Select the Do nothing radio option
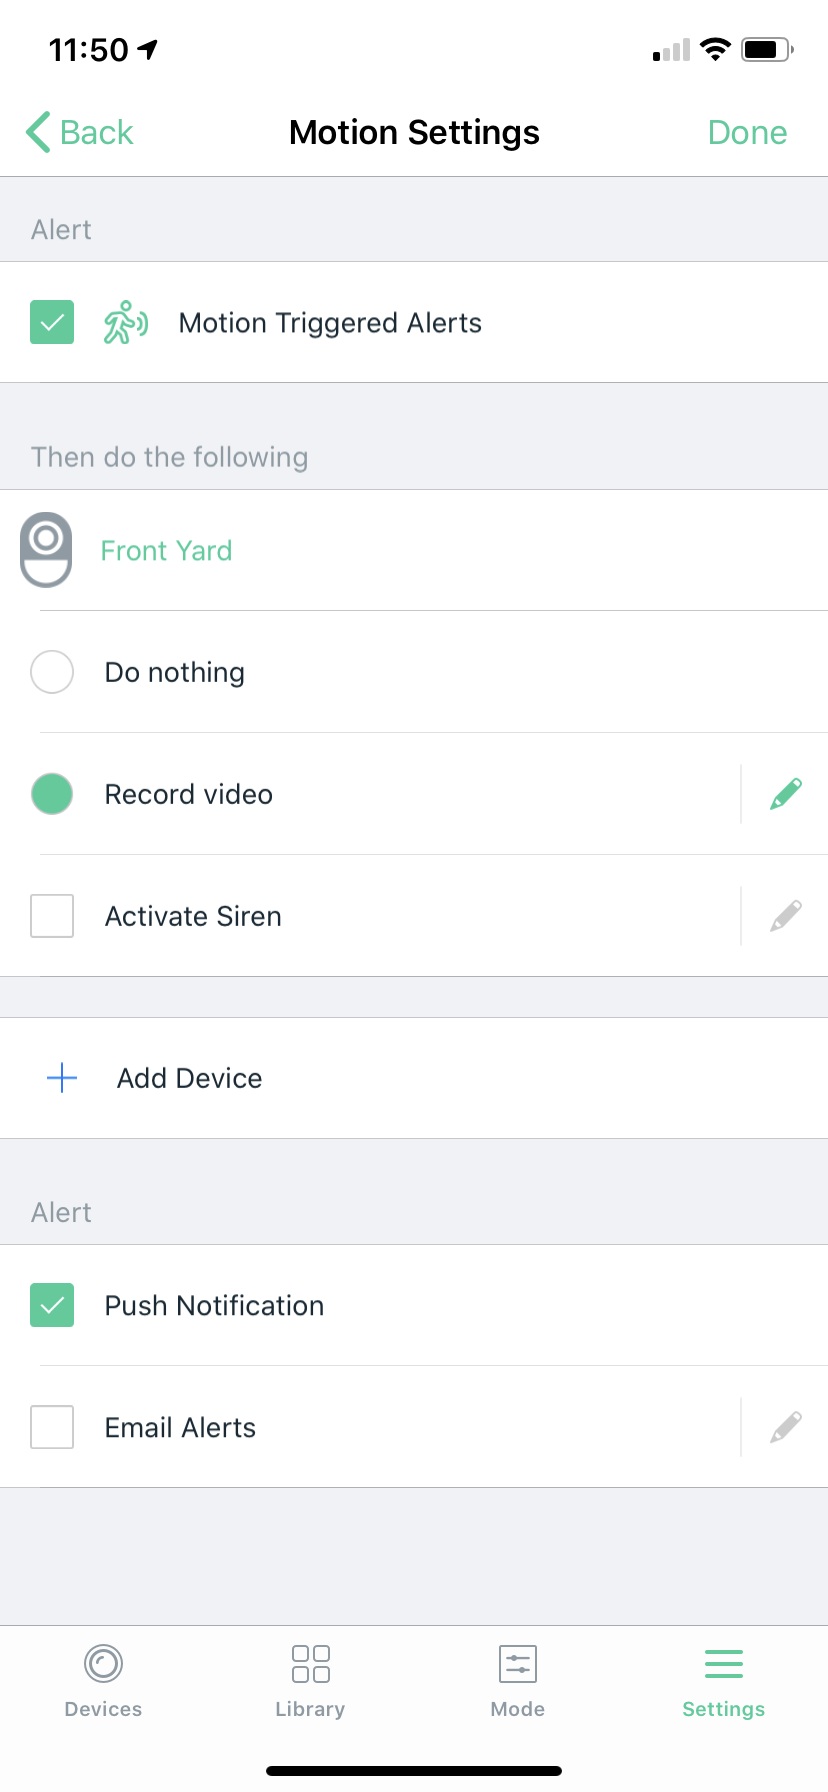The width and height of the screenshot is (828, 1792). (x=52, y=672)
